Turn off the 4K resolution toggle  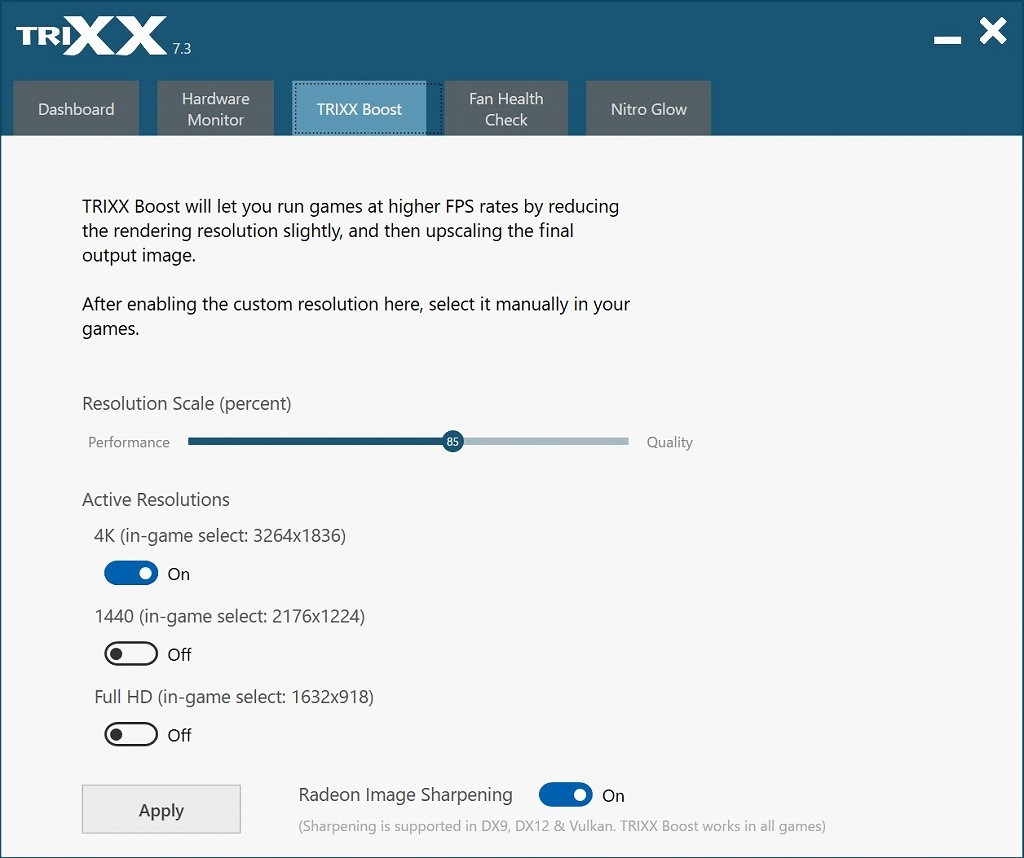coord(131,573)
